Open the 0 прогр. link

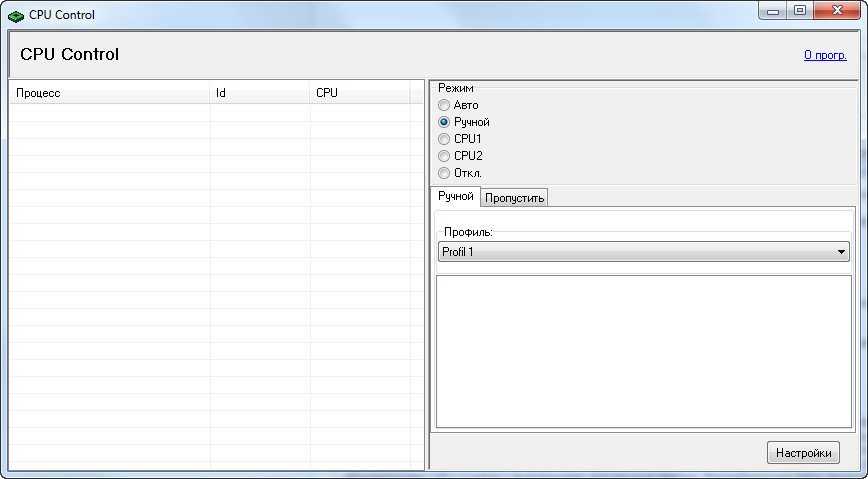tap(824, 55)
